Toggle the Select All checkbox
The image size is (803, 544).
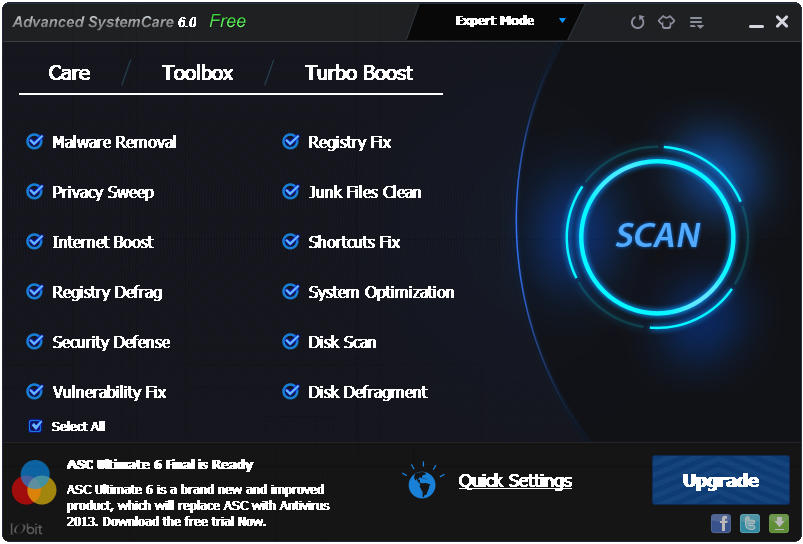[36, 426]
